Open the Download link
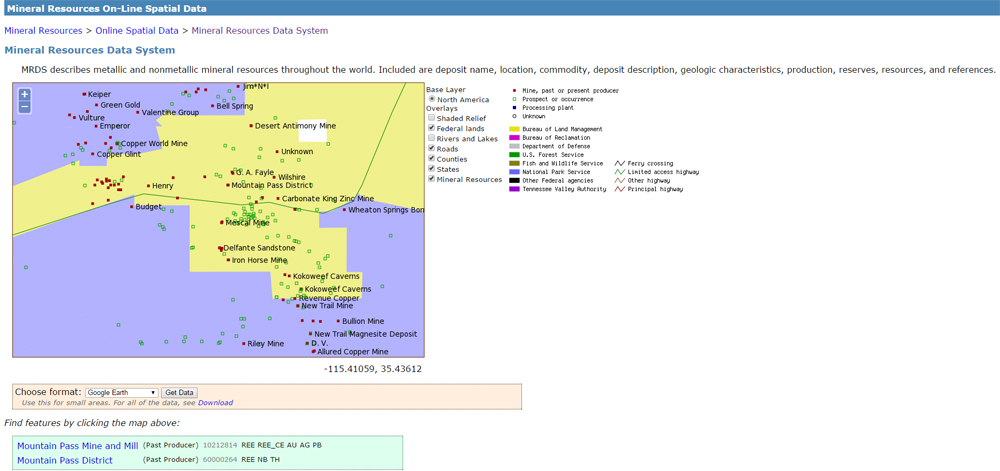 (215, 403)
